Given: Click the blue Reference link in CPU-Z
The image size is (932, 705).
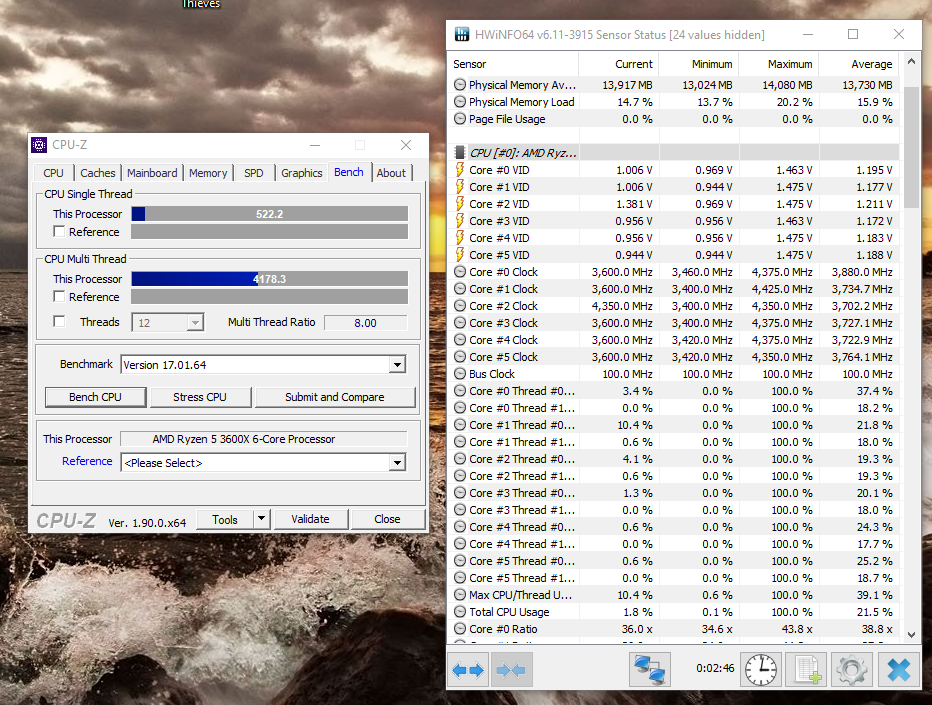Looking at the screenshot, I should 87,461.
